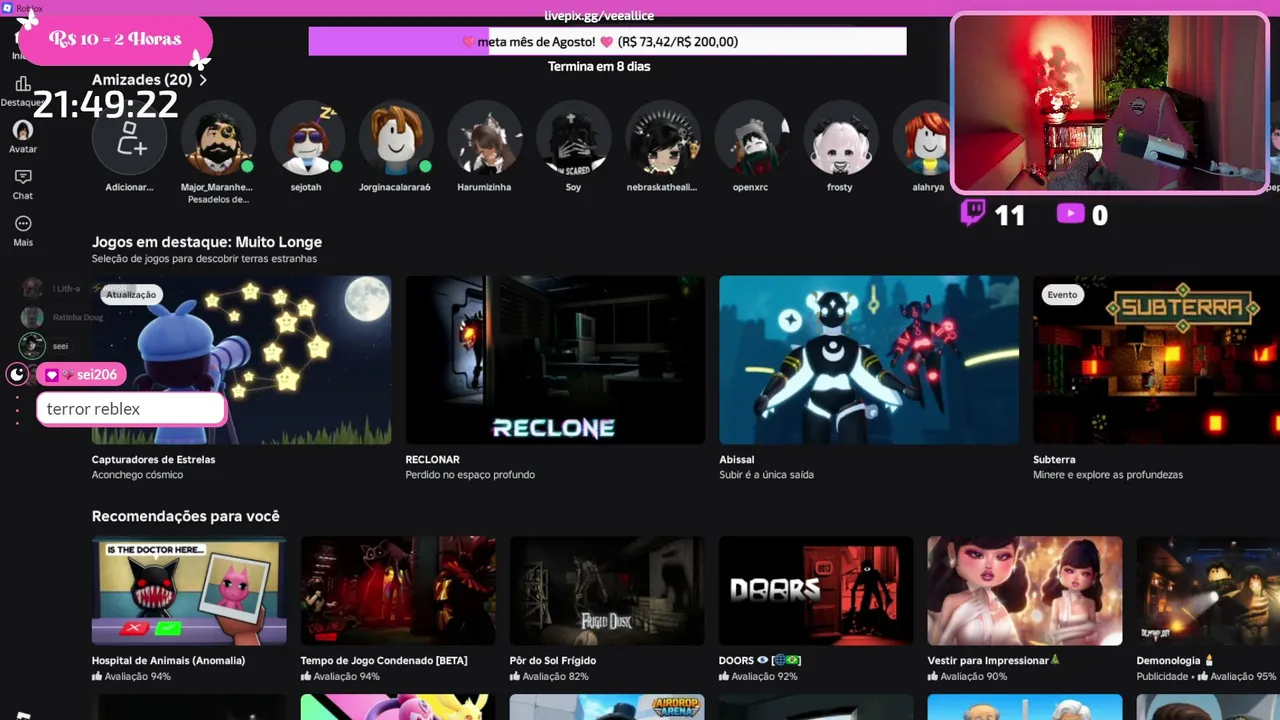Screen dimensions: 1280x720
Task: Open Major_Maranhe friend avatar
Action: tap(218, 138)
